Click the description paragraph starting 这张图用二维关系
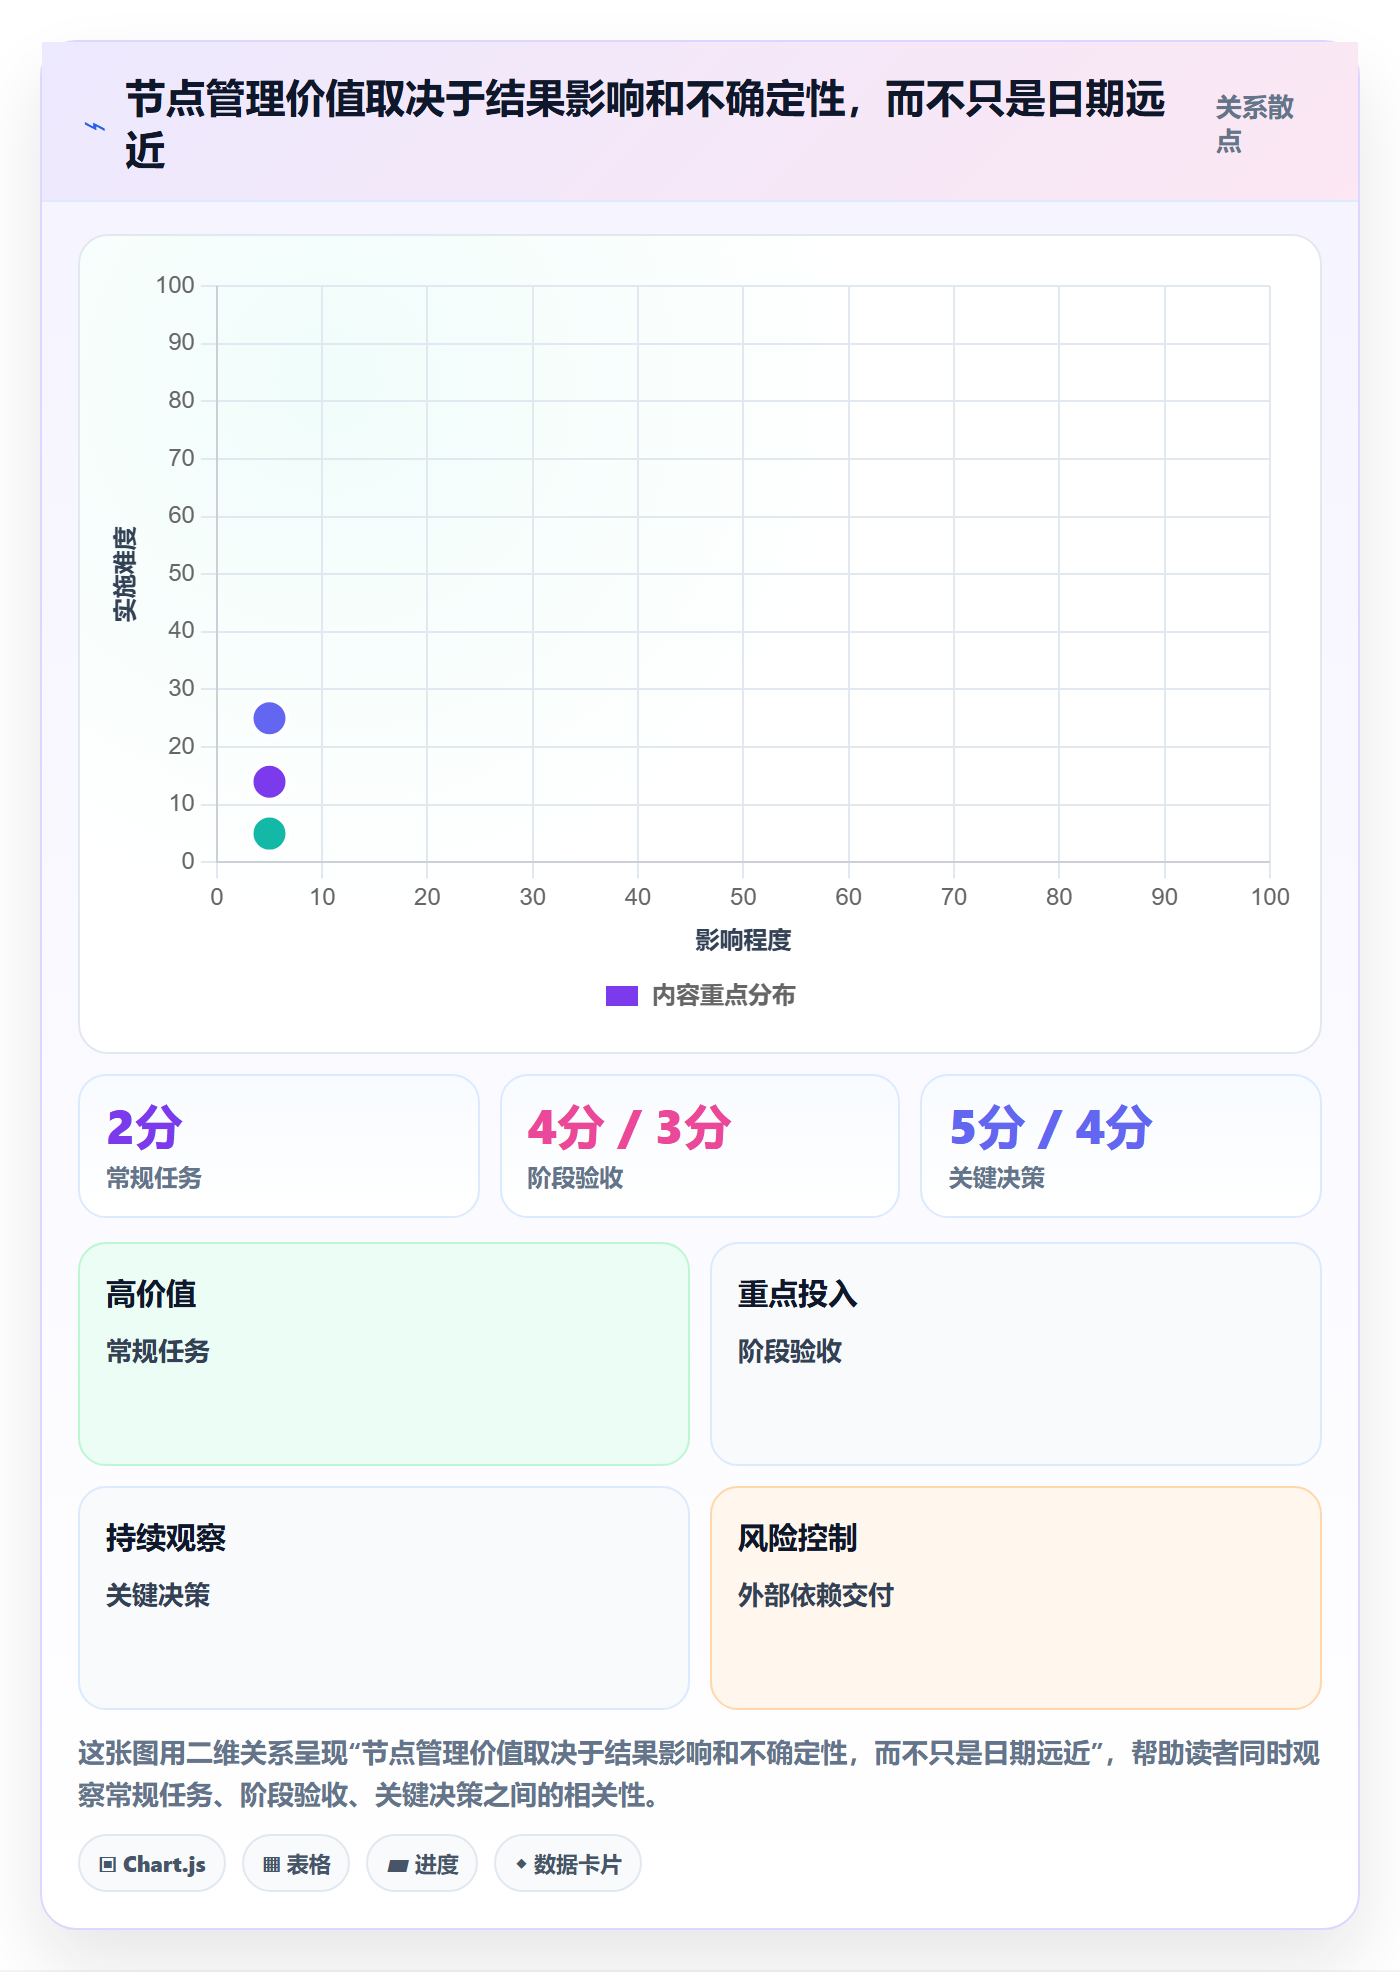Image resolution: width=1400 pixels, height=1972 pixels. [699, 1774]
